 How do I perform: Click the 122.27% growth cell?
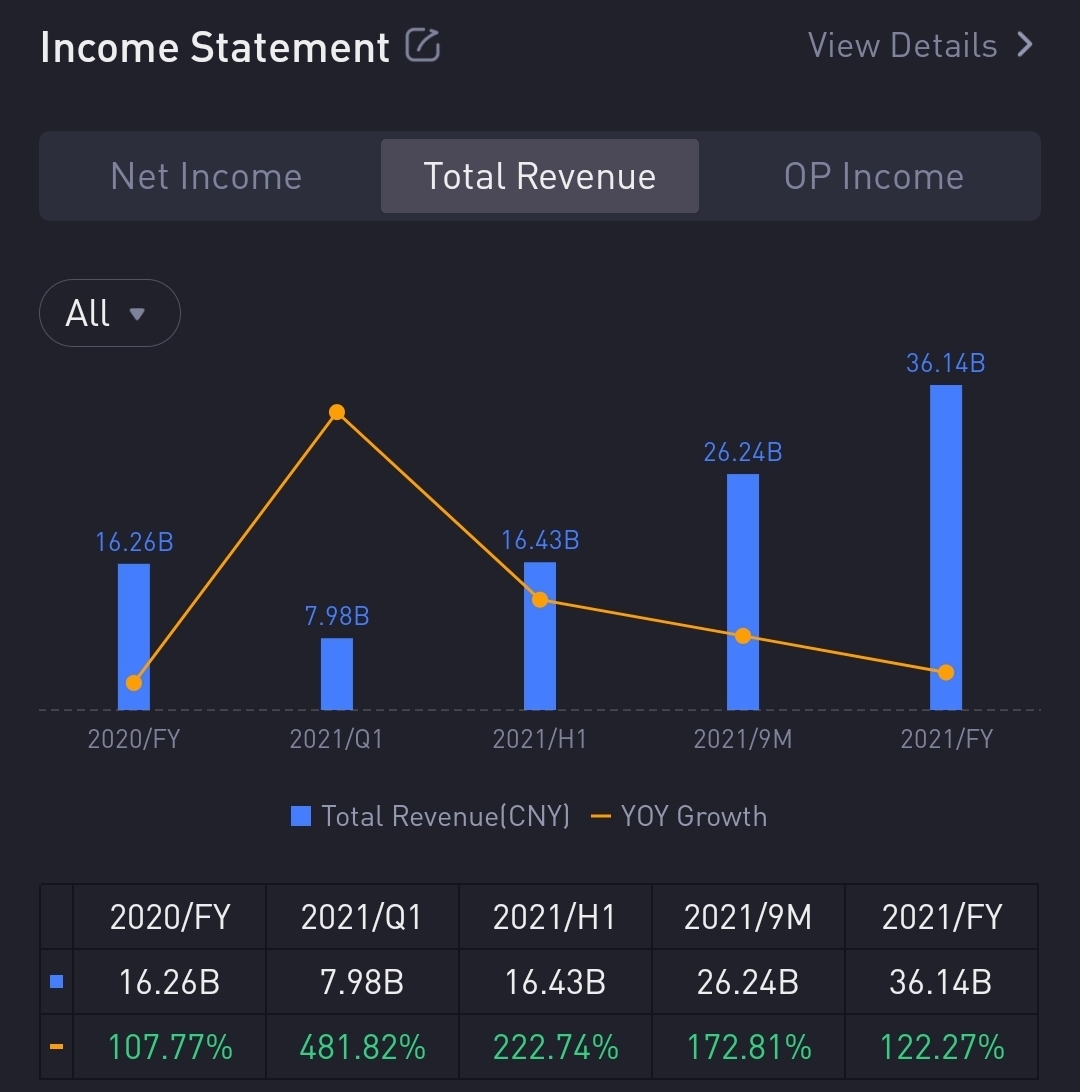tap(941, 1047)
